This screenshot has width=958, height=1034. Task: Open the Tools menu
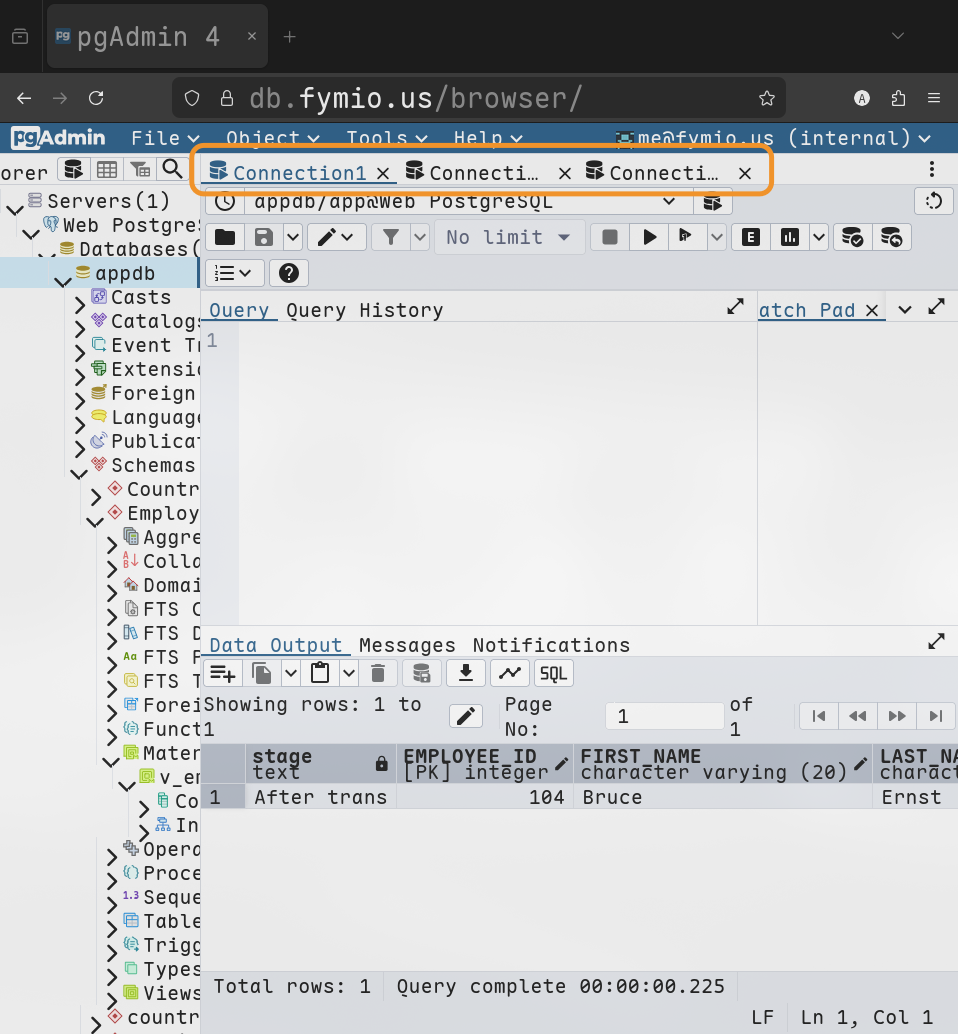point(387,138)
